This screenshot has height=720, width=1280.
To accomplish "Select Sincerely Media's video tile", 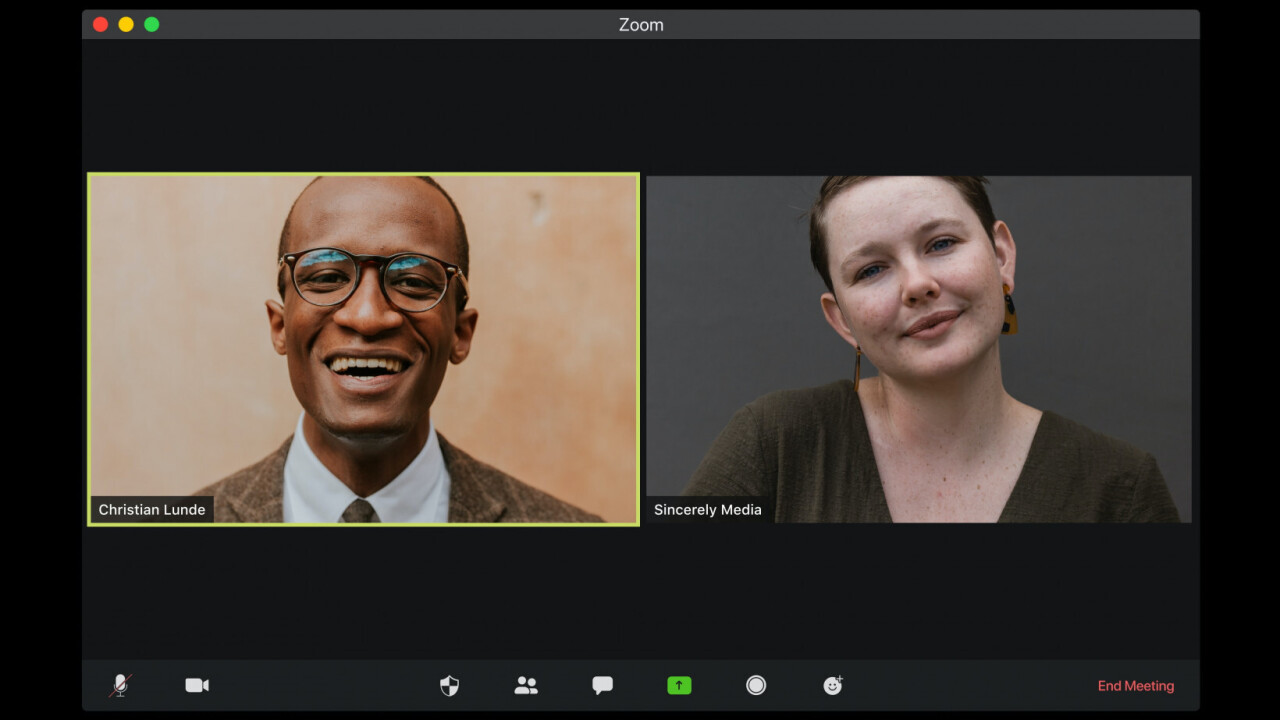I will [x=918, y=348].
